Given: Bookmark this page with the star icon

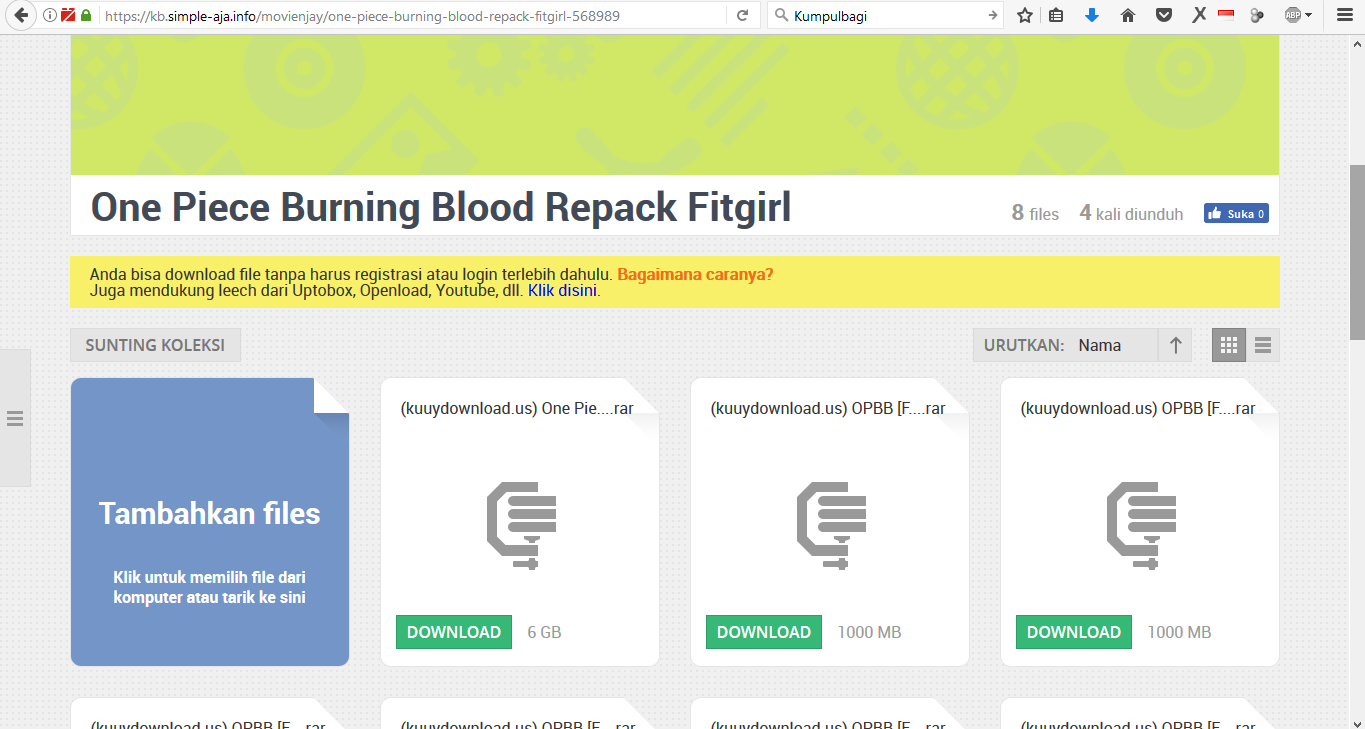Looking at the screenshot, I should tap(1024, 16).
